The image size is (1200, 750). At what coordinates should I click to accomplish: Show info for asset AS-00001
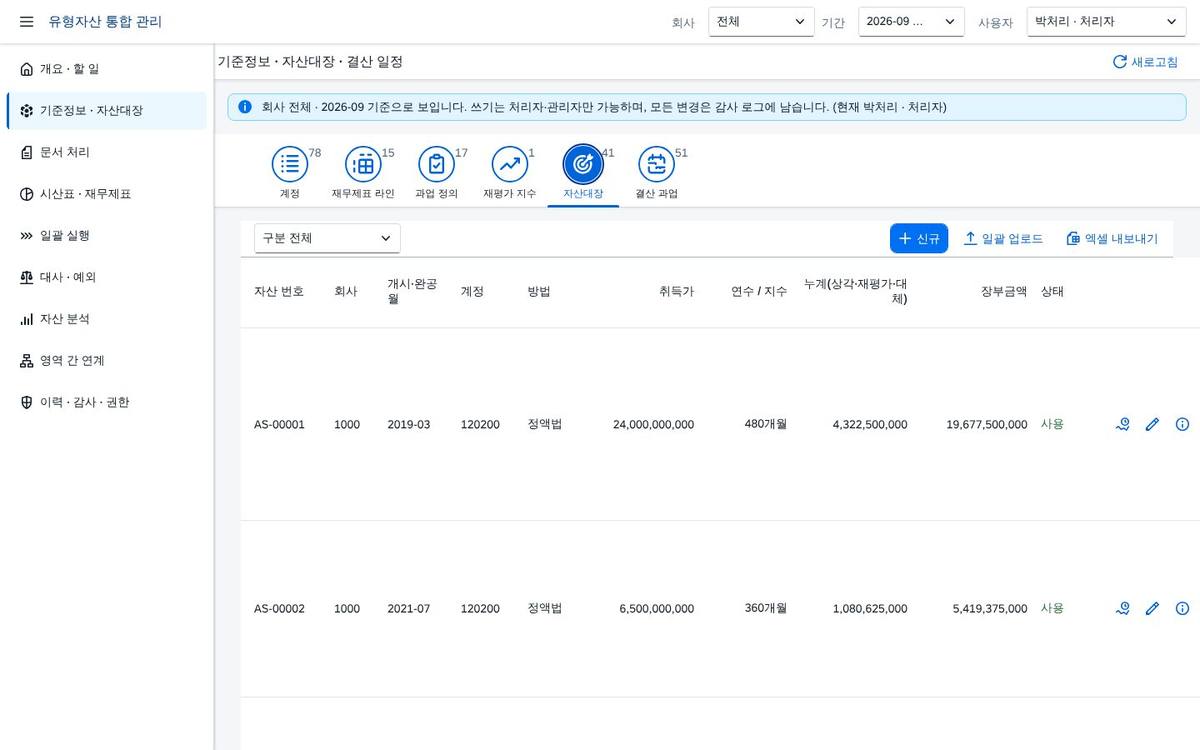(x=1182, y=425)
